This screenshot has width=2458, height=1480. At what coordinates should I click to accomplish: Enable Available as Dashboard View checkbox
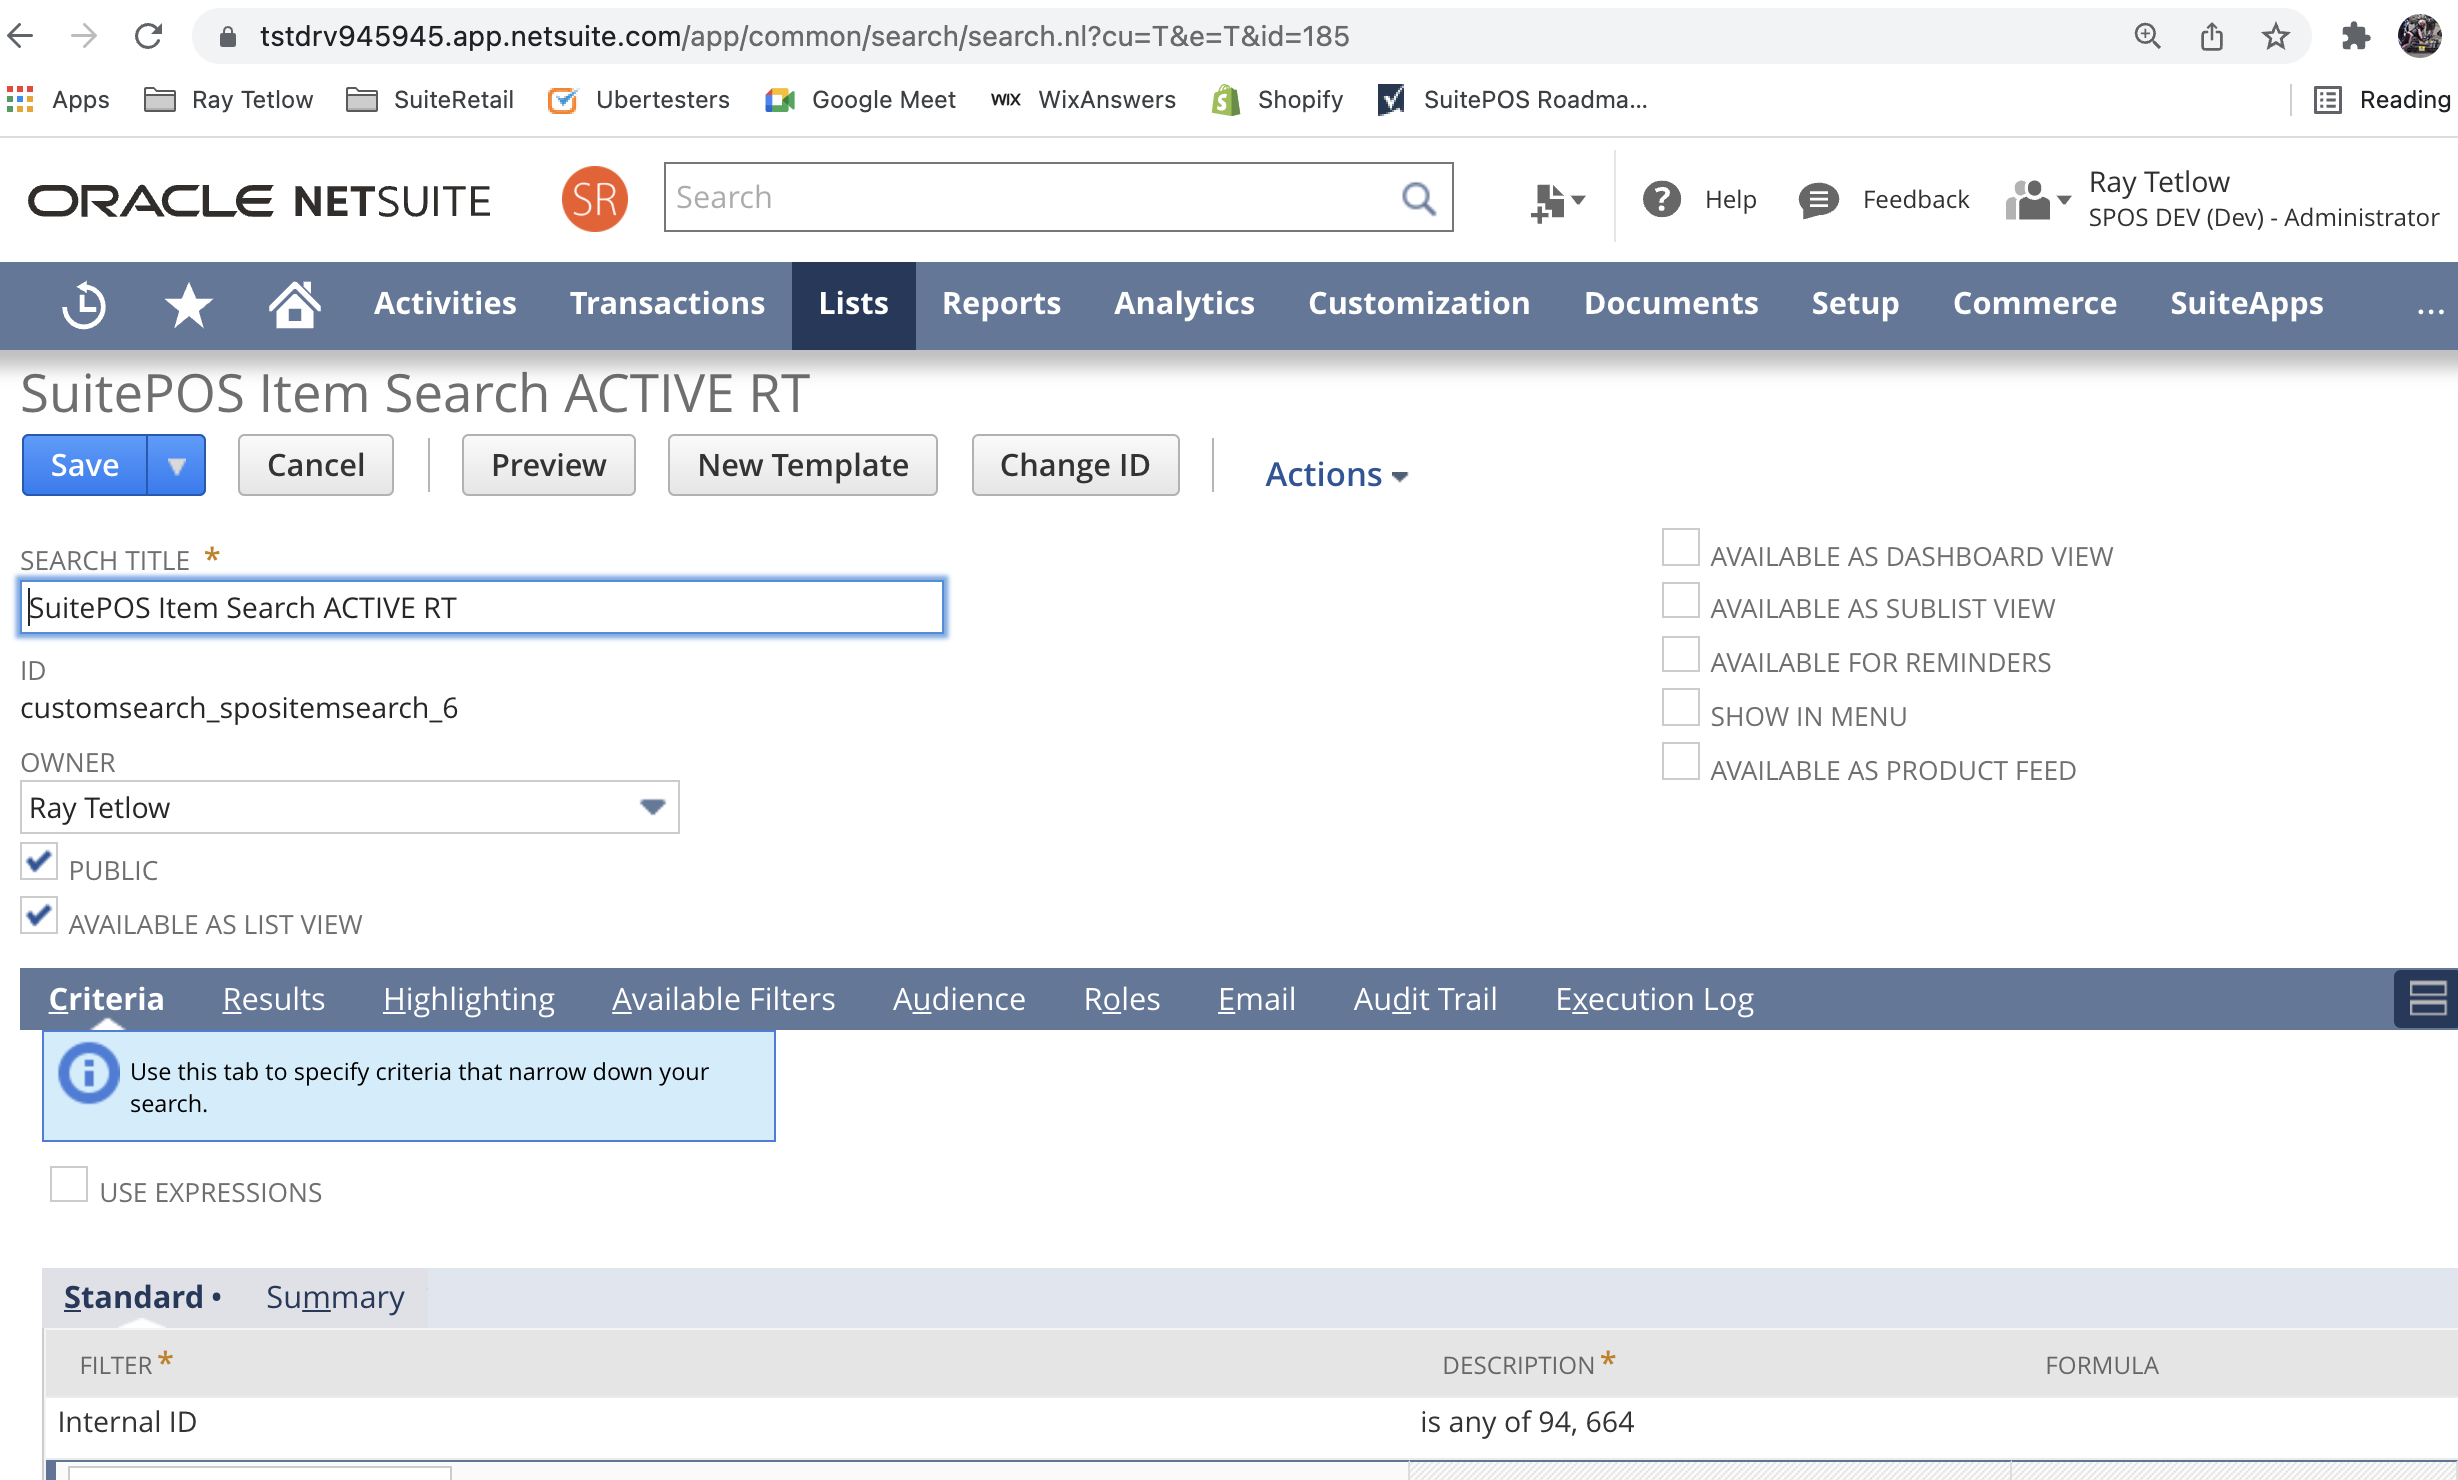(1680, 548)
